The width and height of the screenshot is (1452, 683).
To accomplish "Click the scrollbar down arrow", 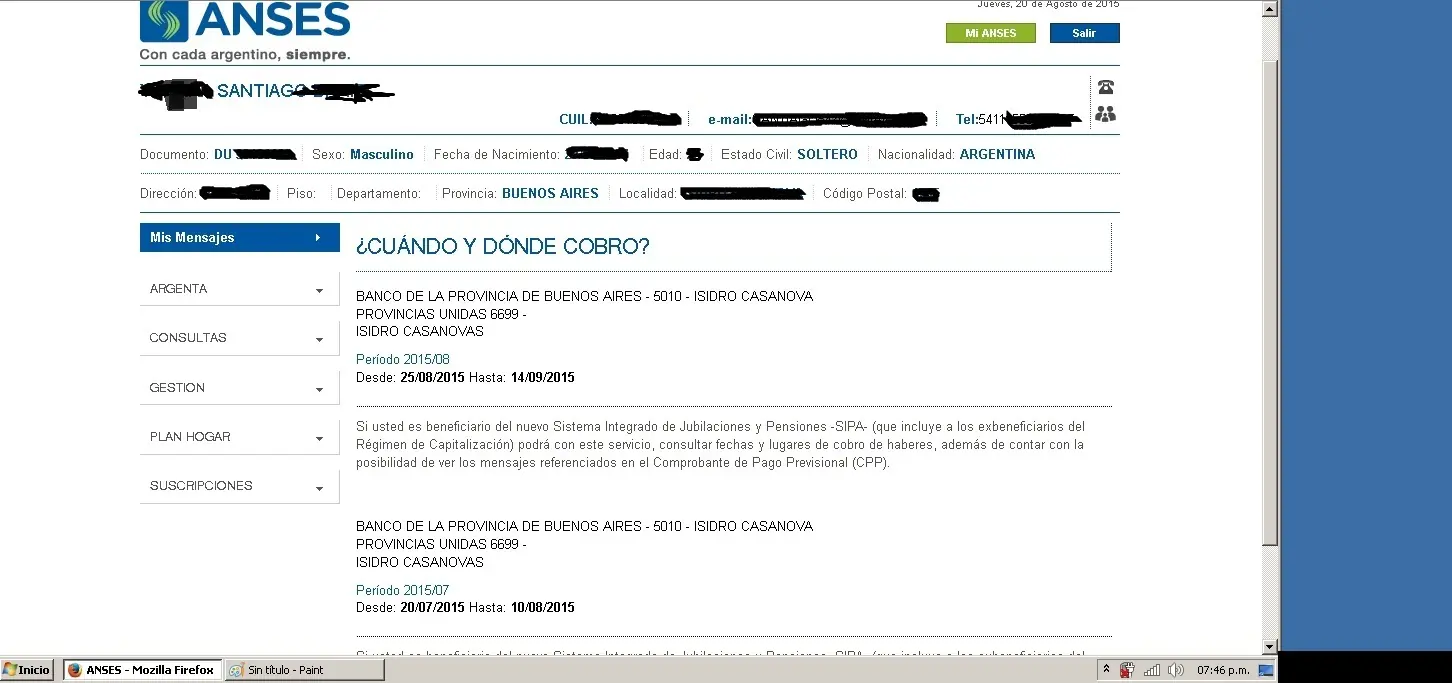I will click(x=1270, y=646).
